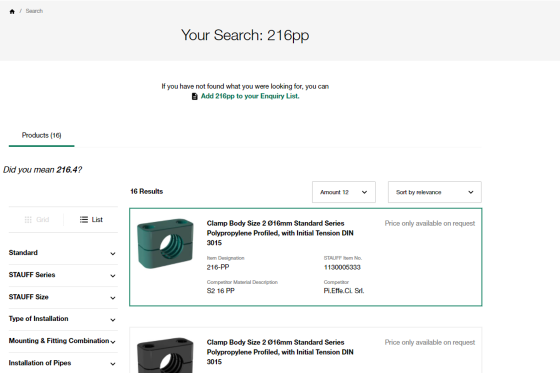This screenshot has width=560, height=373.
Task: Open the Products (16) tab
Action: (x=41, y=135)
